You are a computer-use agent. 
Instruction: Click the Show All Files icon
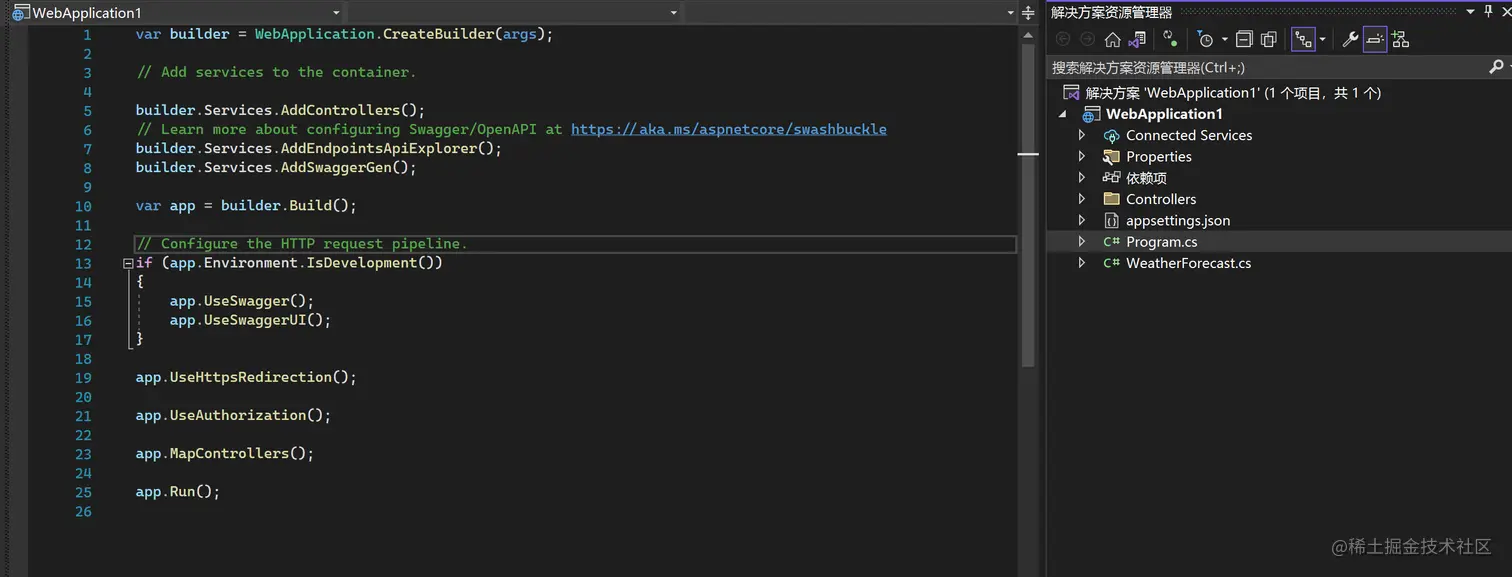(x=1268, y=40)
